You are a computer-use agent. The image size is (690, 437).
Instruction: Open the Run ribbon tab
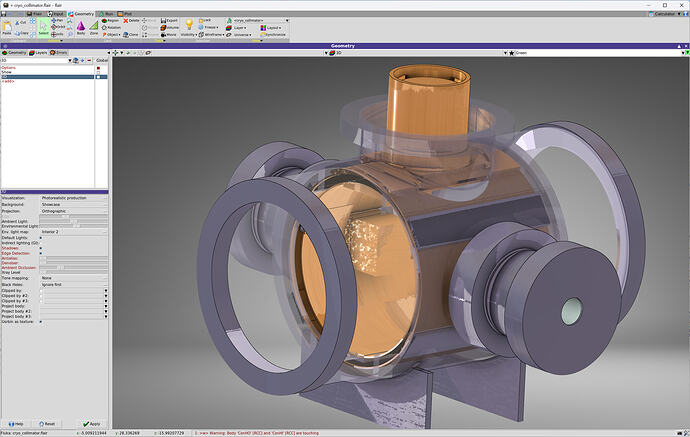tap(106, 14)
